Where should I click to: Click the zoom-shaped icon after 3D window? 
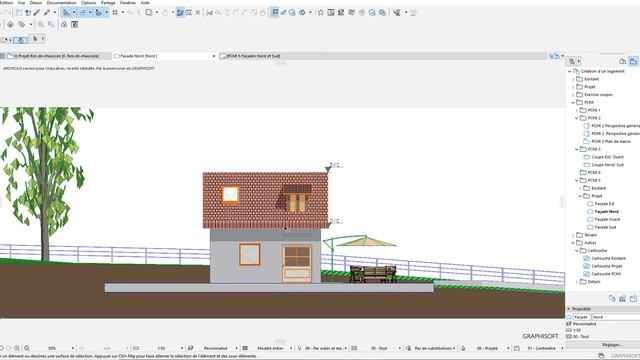pyautogui.click(x=292, y=13)
